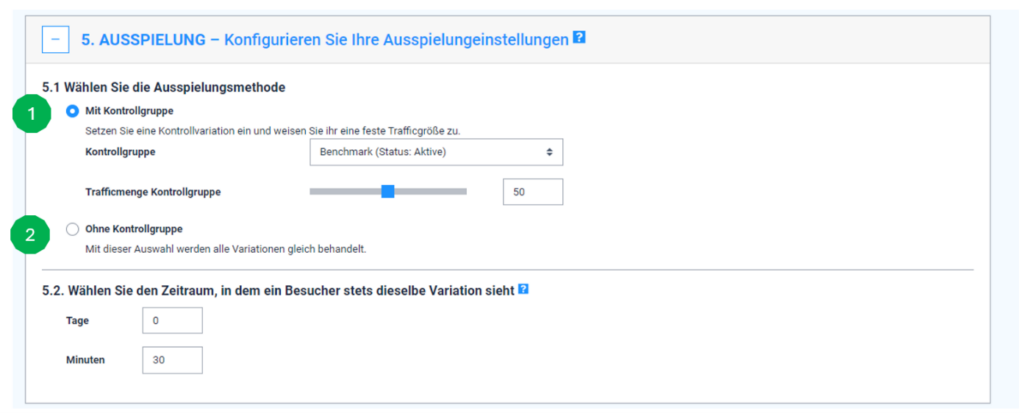Click the 'Trafficmenge Kontrollgruppe' label
This screenshot has height=413, width=1024.
(154, 191)
